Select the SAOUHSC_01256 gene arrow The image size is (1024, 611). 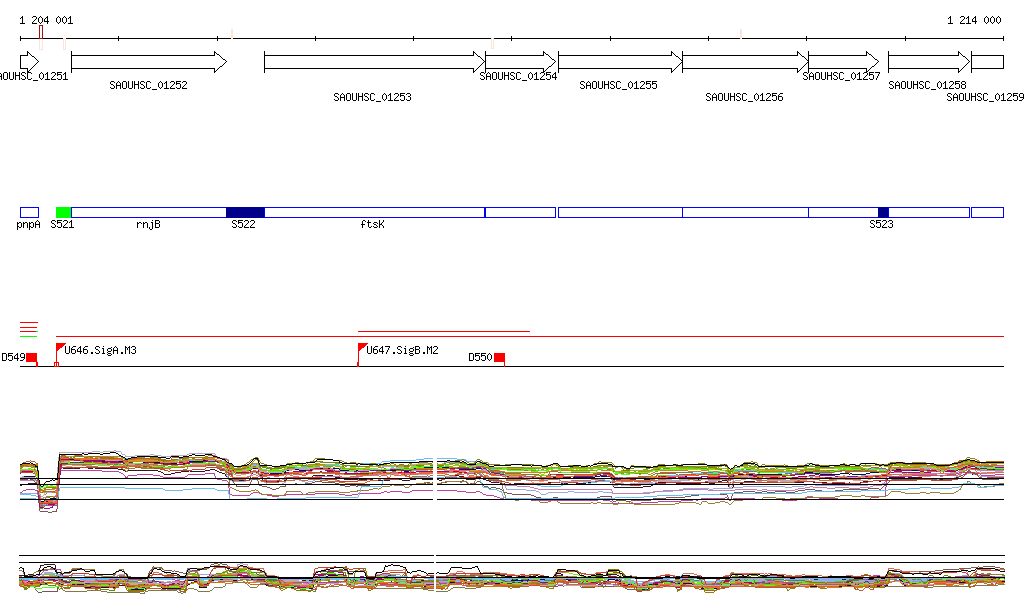(x=744, y=62)
